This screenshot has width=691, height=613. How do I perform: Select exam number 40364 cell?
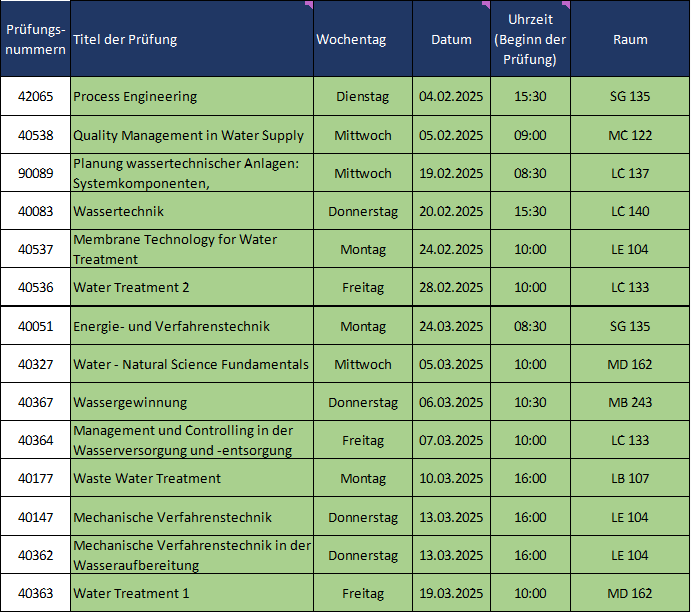coord(35,440)
